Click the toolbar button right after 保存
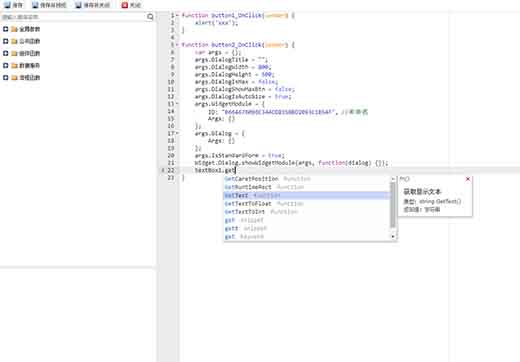The image size is (520, 362). [x=49, y=5]
